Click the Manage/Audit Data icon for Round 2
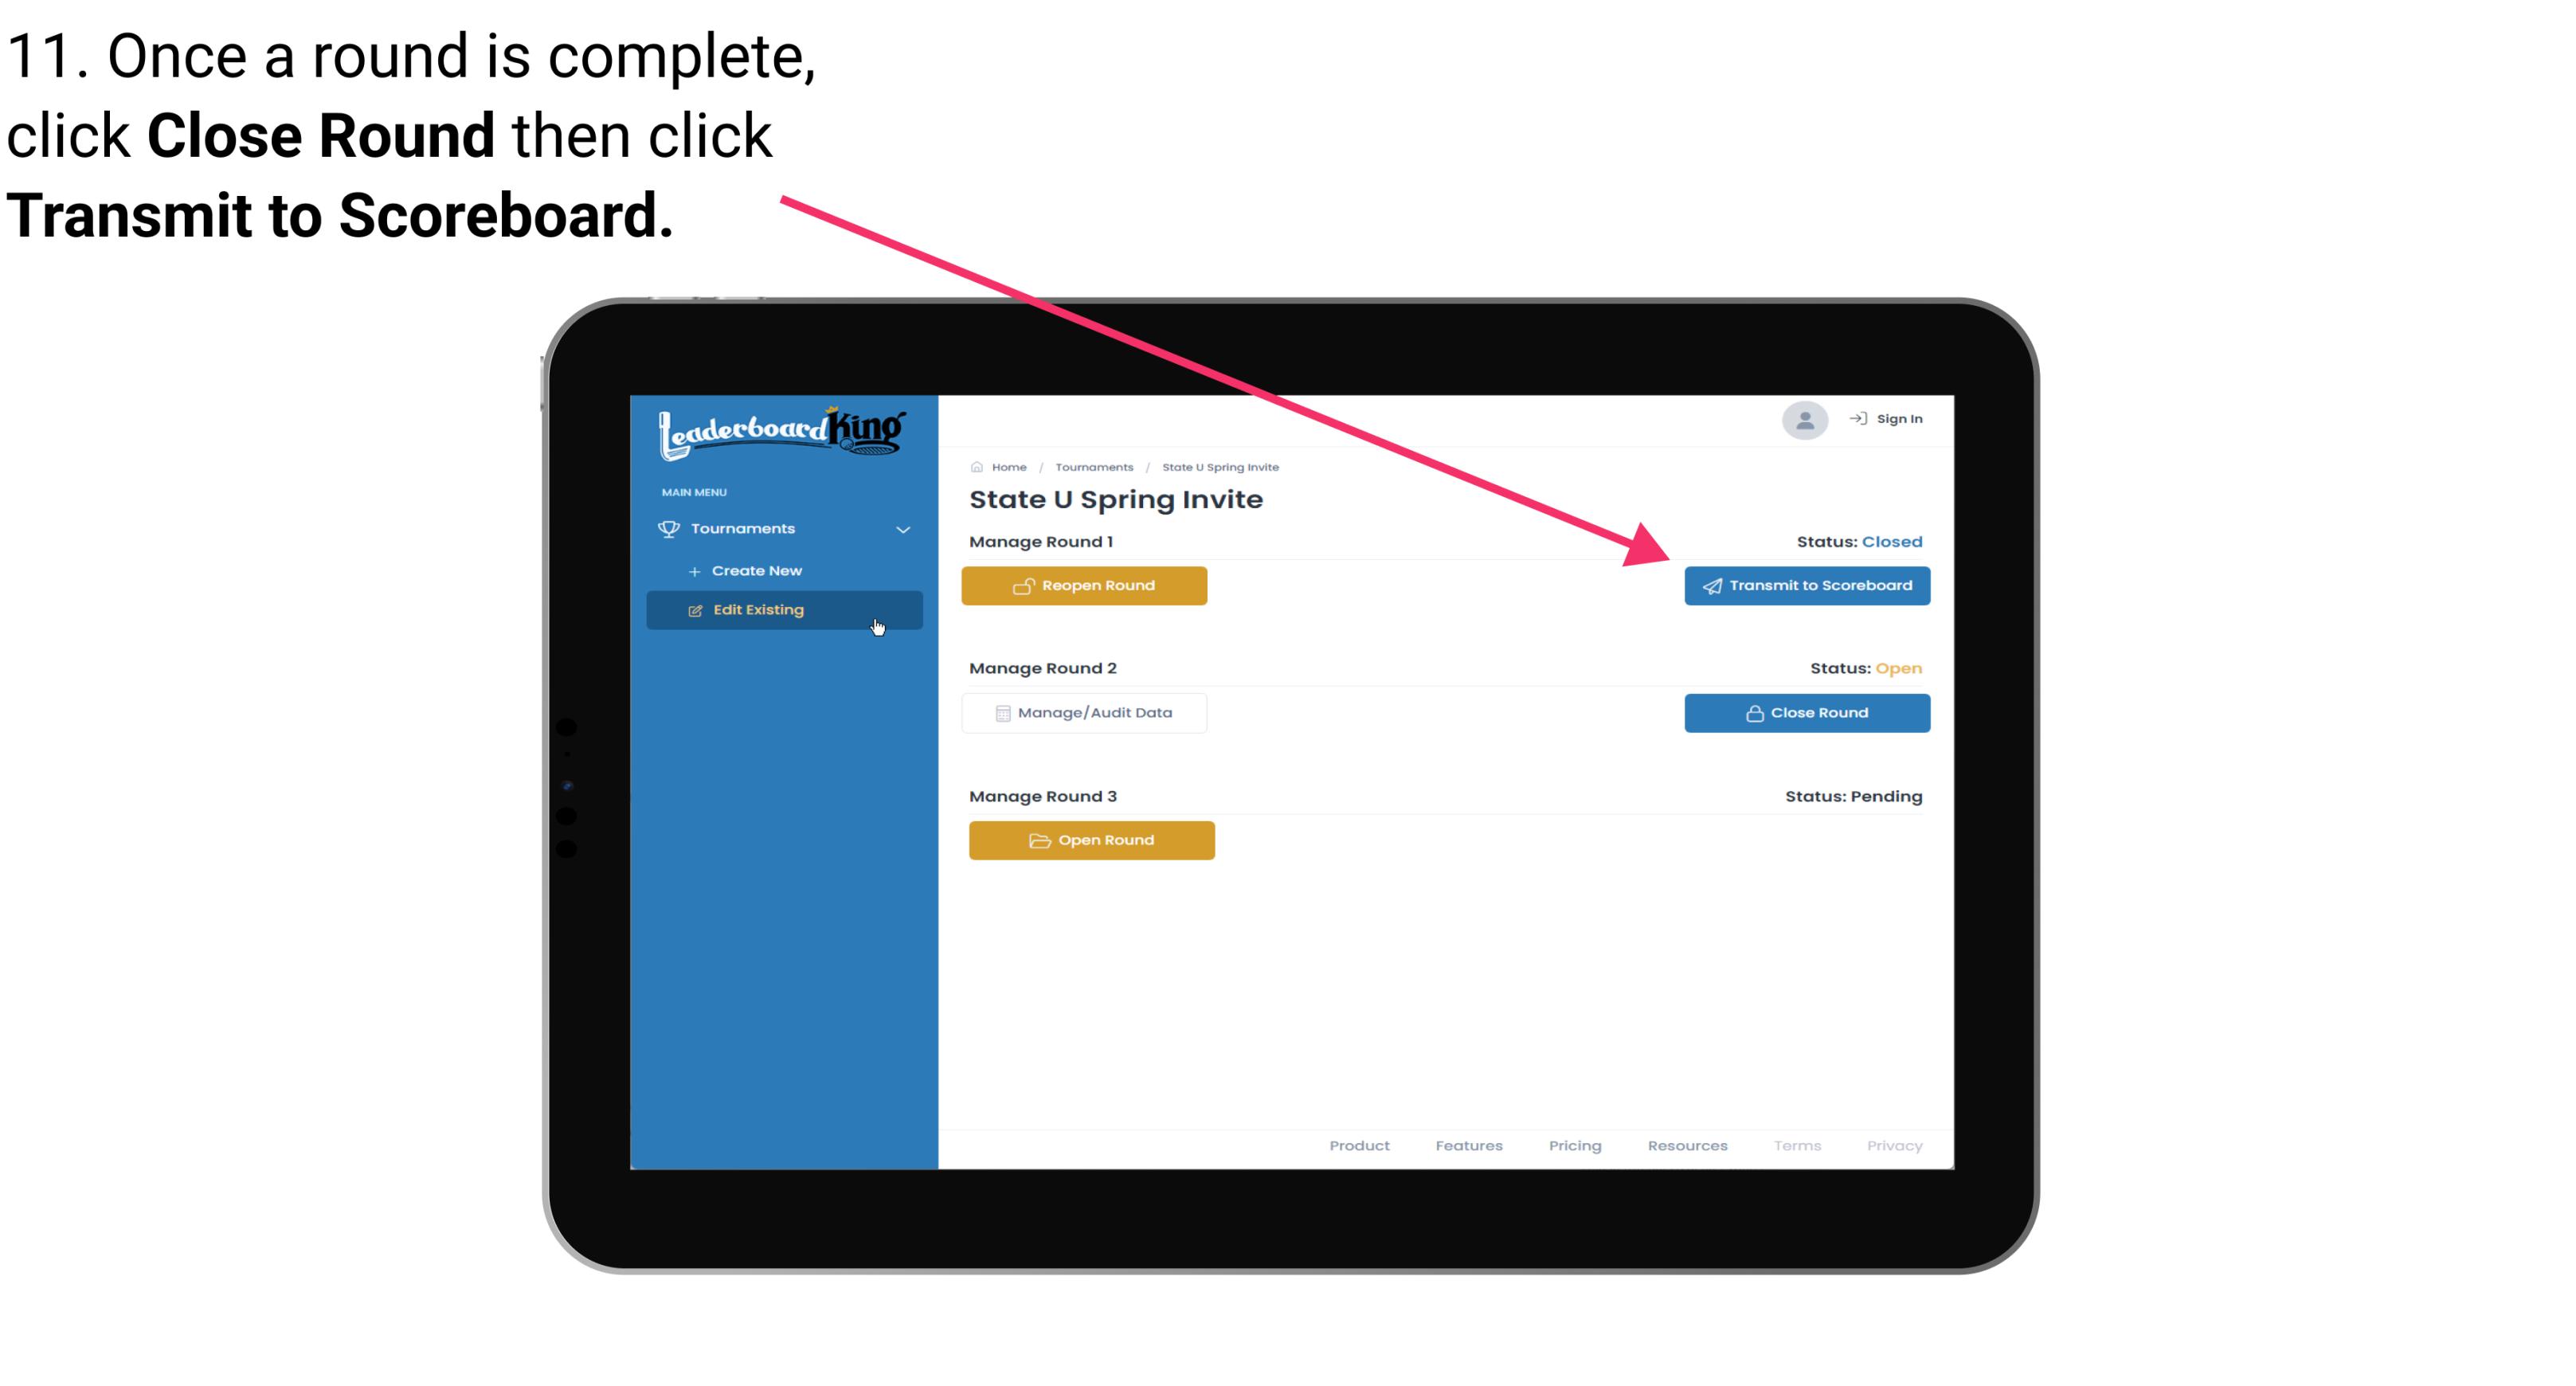 [1000, 712]
